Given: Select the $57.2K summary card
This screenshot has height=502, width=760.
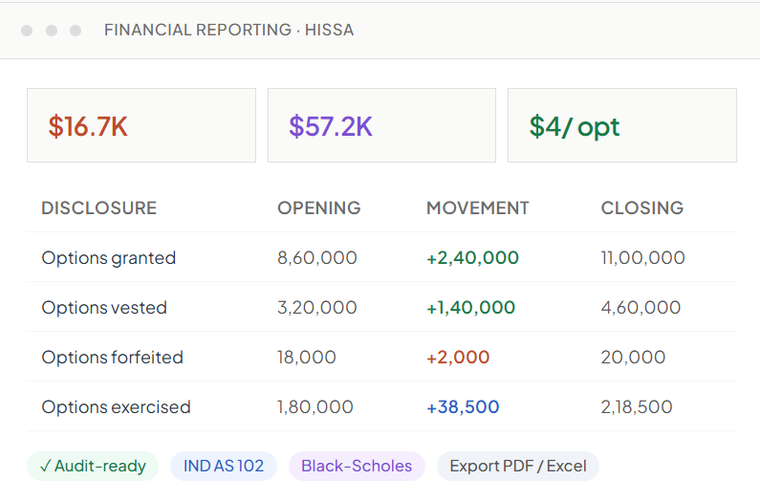Looking at the screenshot, I should click(382, 126).
